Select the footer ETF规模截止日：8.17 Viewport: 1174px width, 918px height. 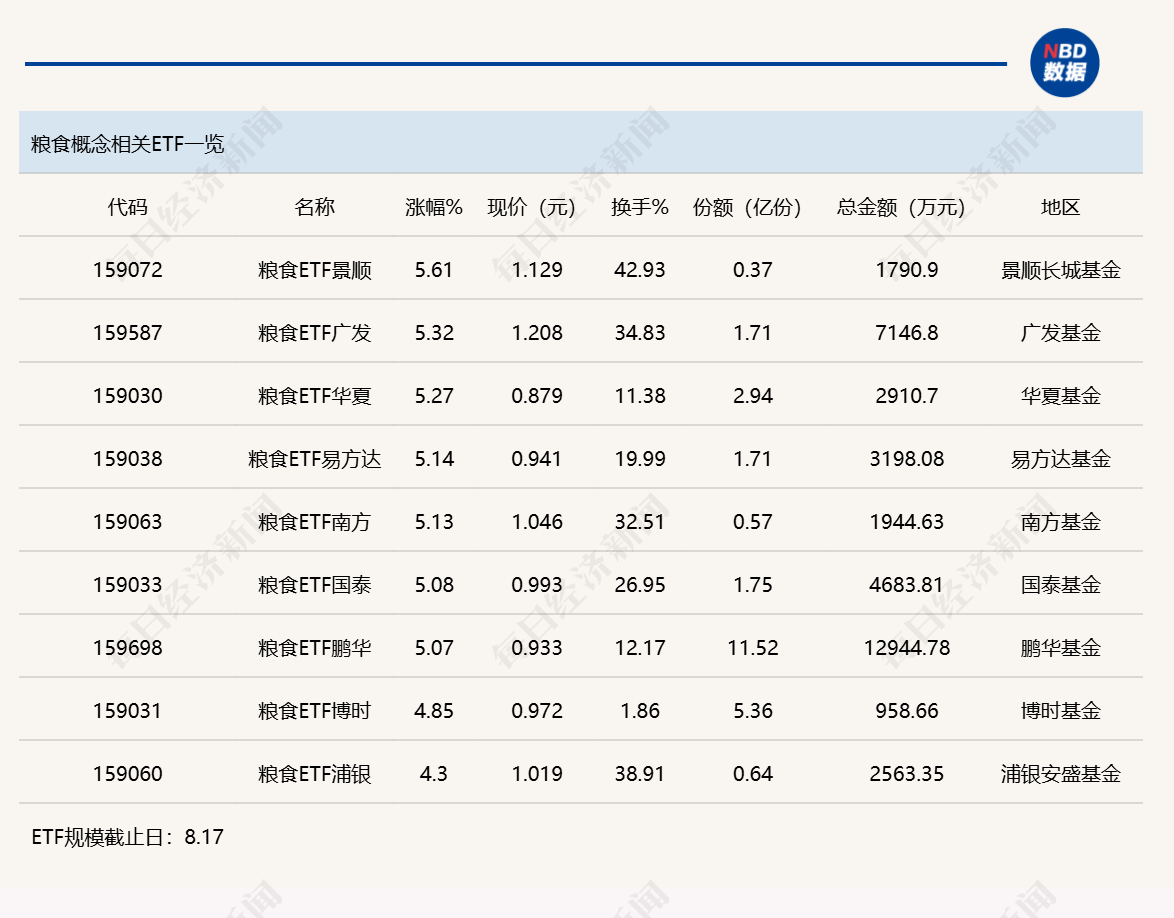point(127,836)
